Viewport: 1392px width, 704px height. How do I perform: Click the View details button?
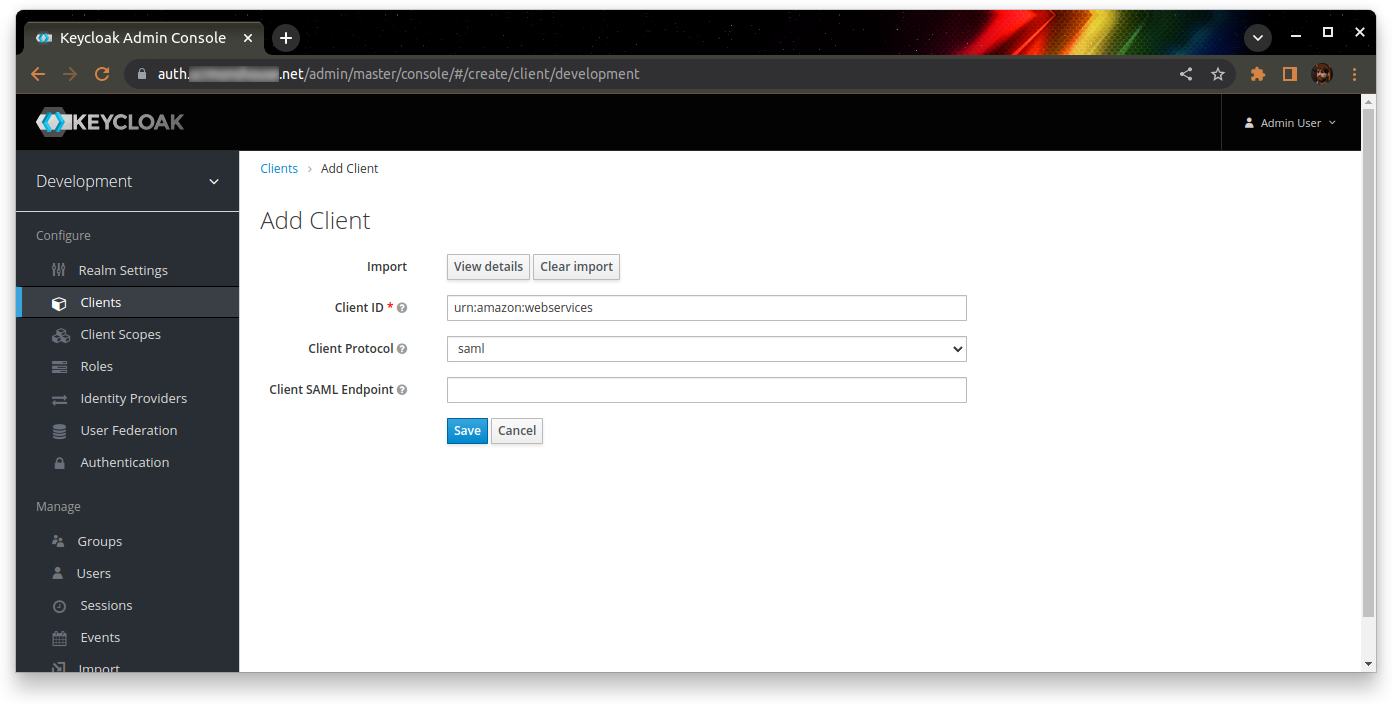tap(488, 267)
